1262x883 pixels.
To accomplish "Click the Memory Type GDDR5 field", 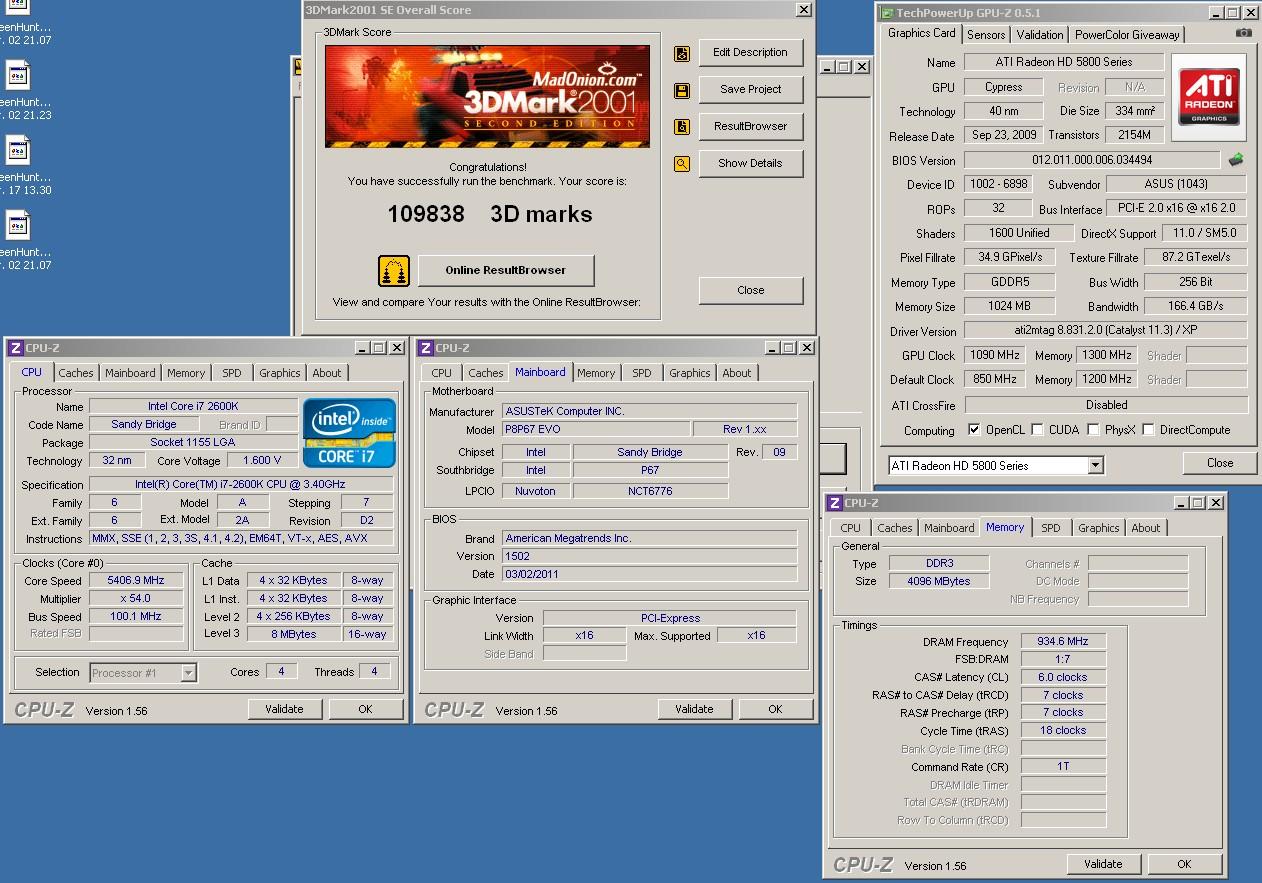I will point(1010,282).
